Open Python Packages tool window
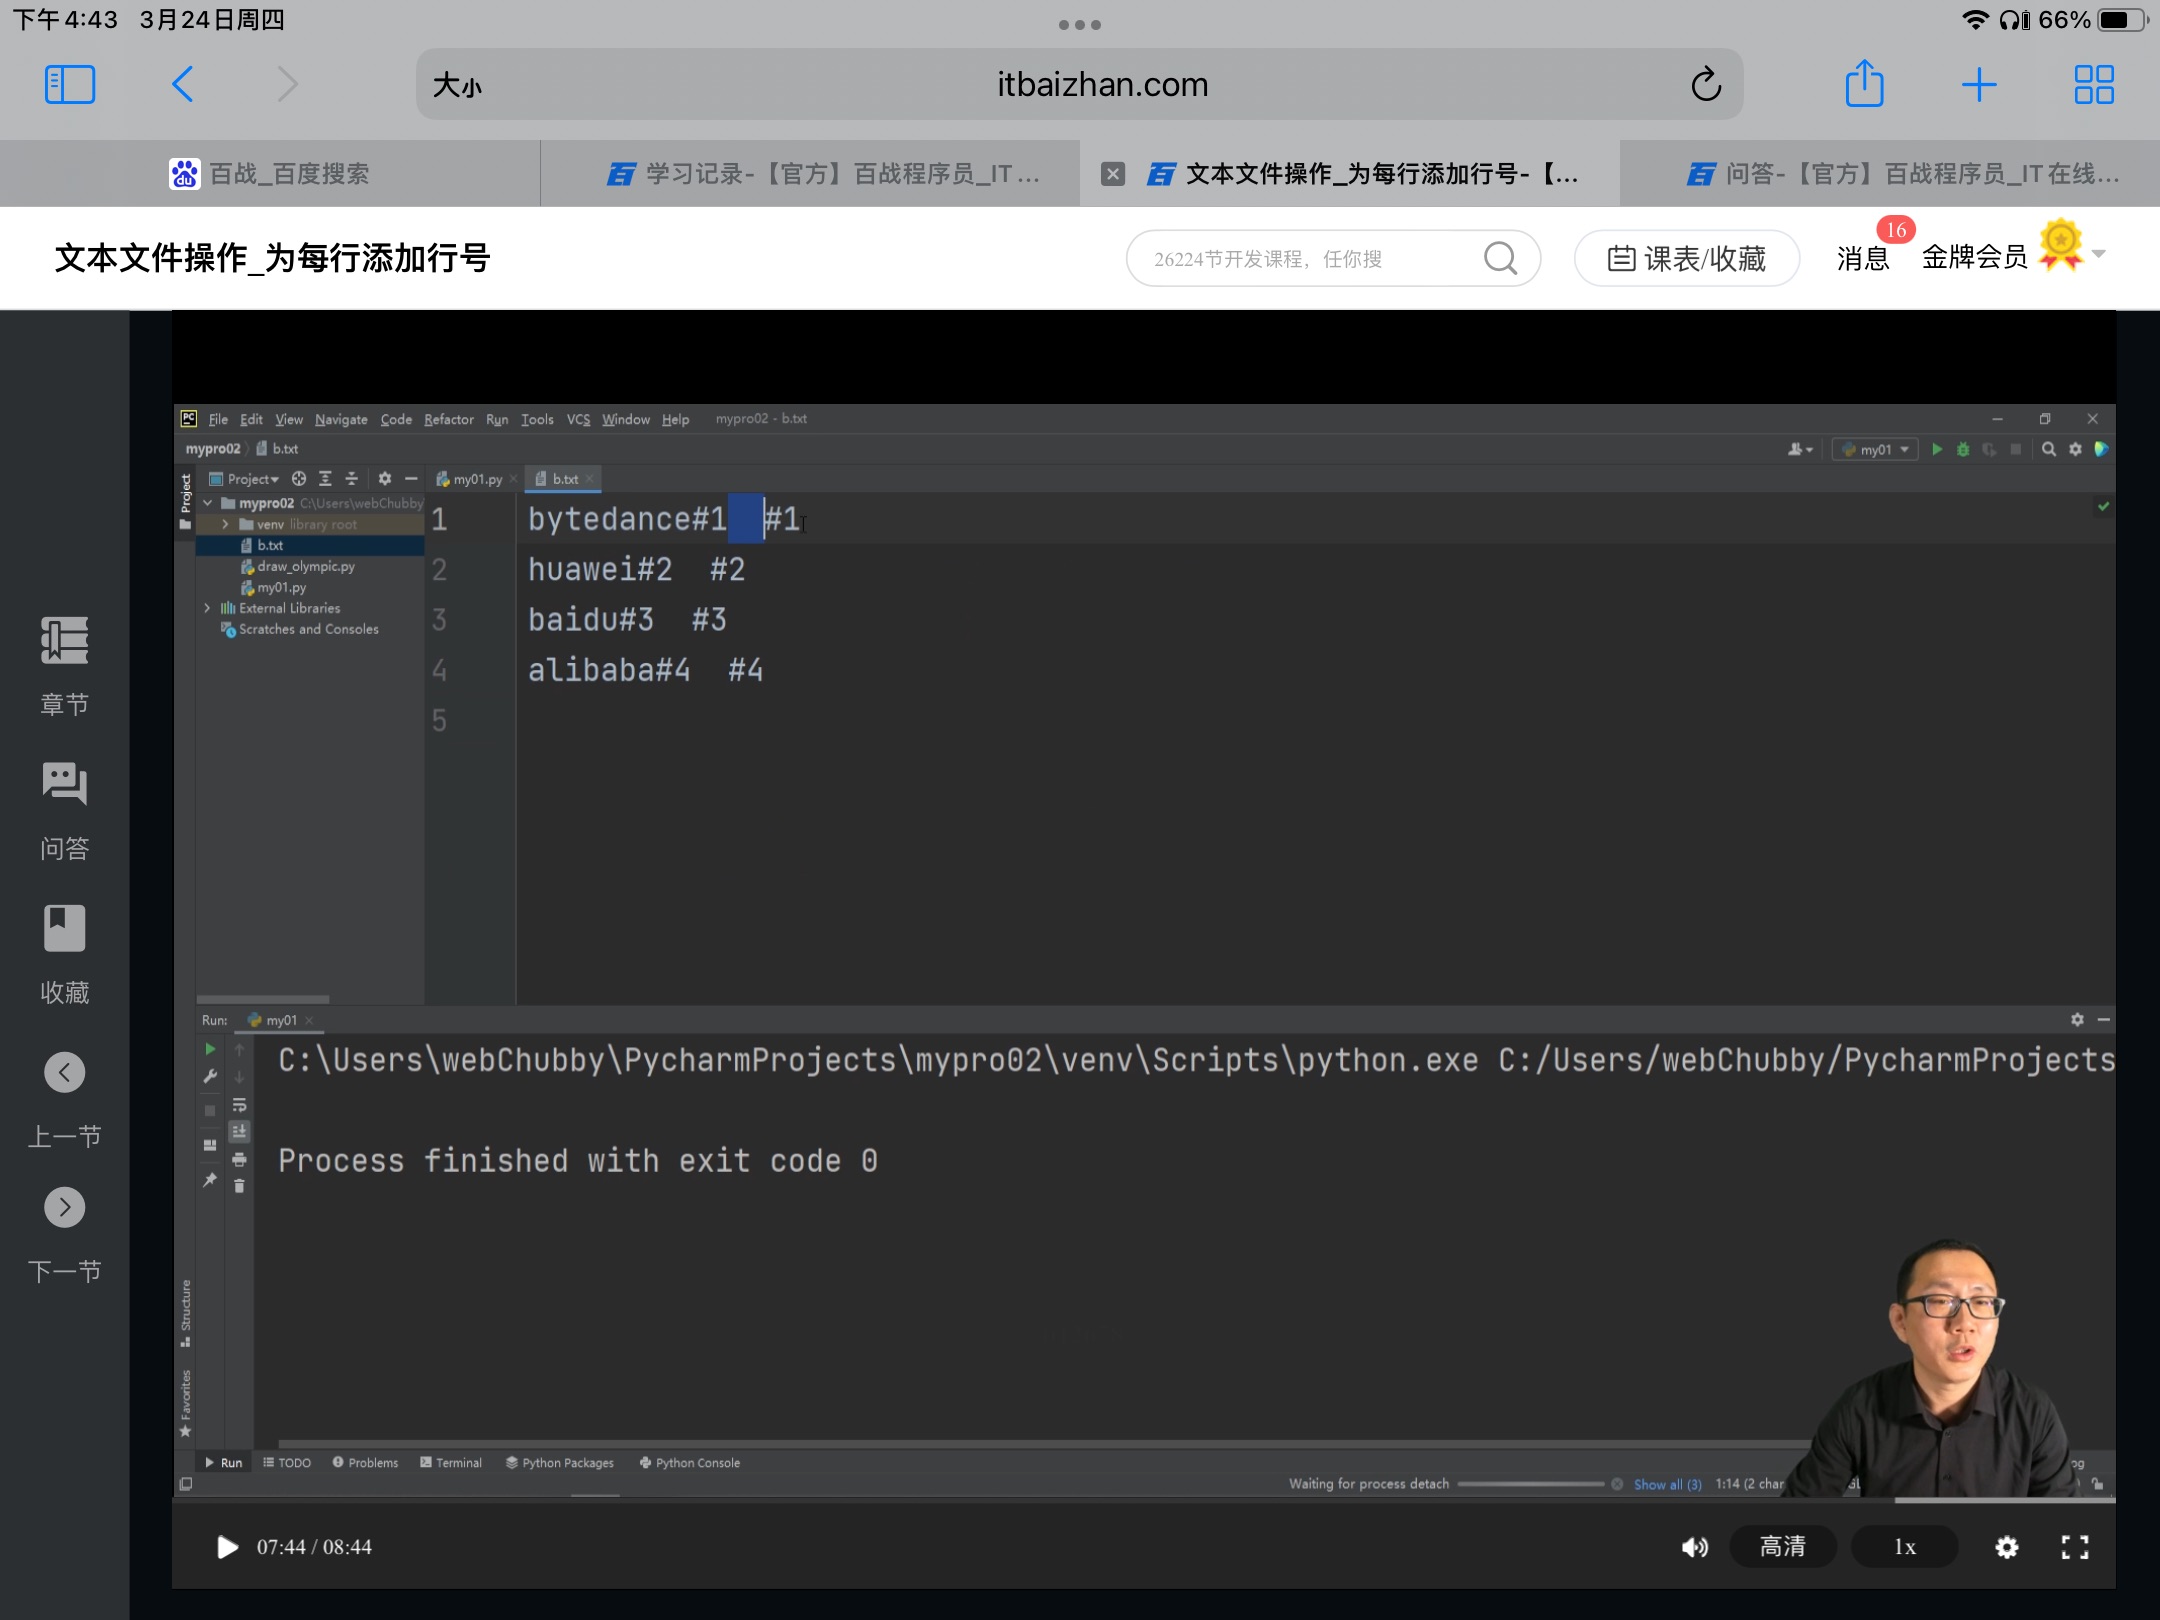Screen dimensions: 2160x1620 pyautogui.click(x=560, y=1463)
